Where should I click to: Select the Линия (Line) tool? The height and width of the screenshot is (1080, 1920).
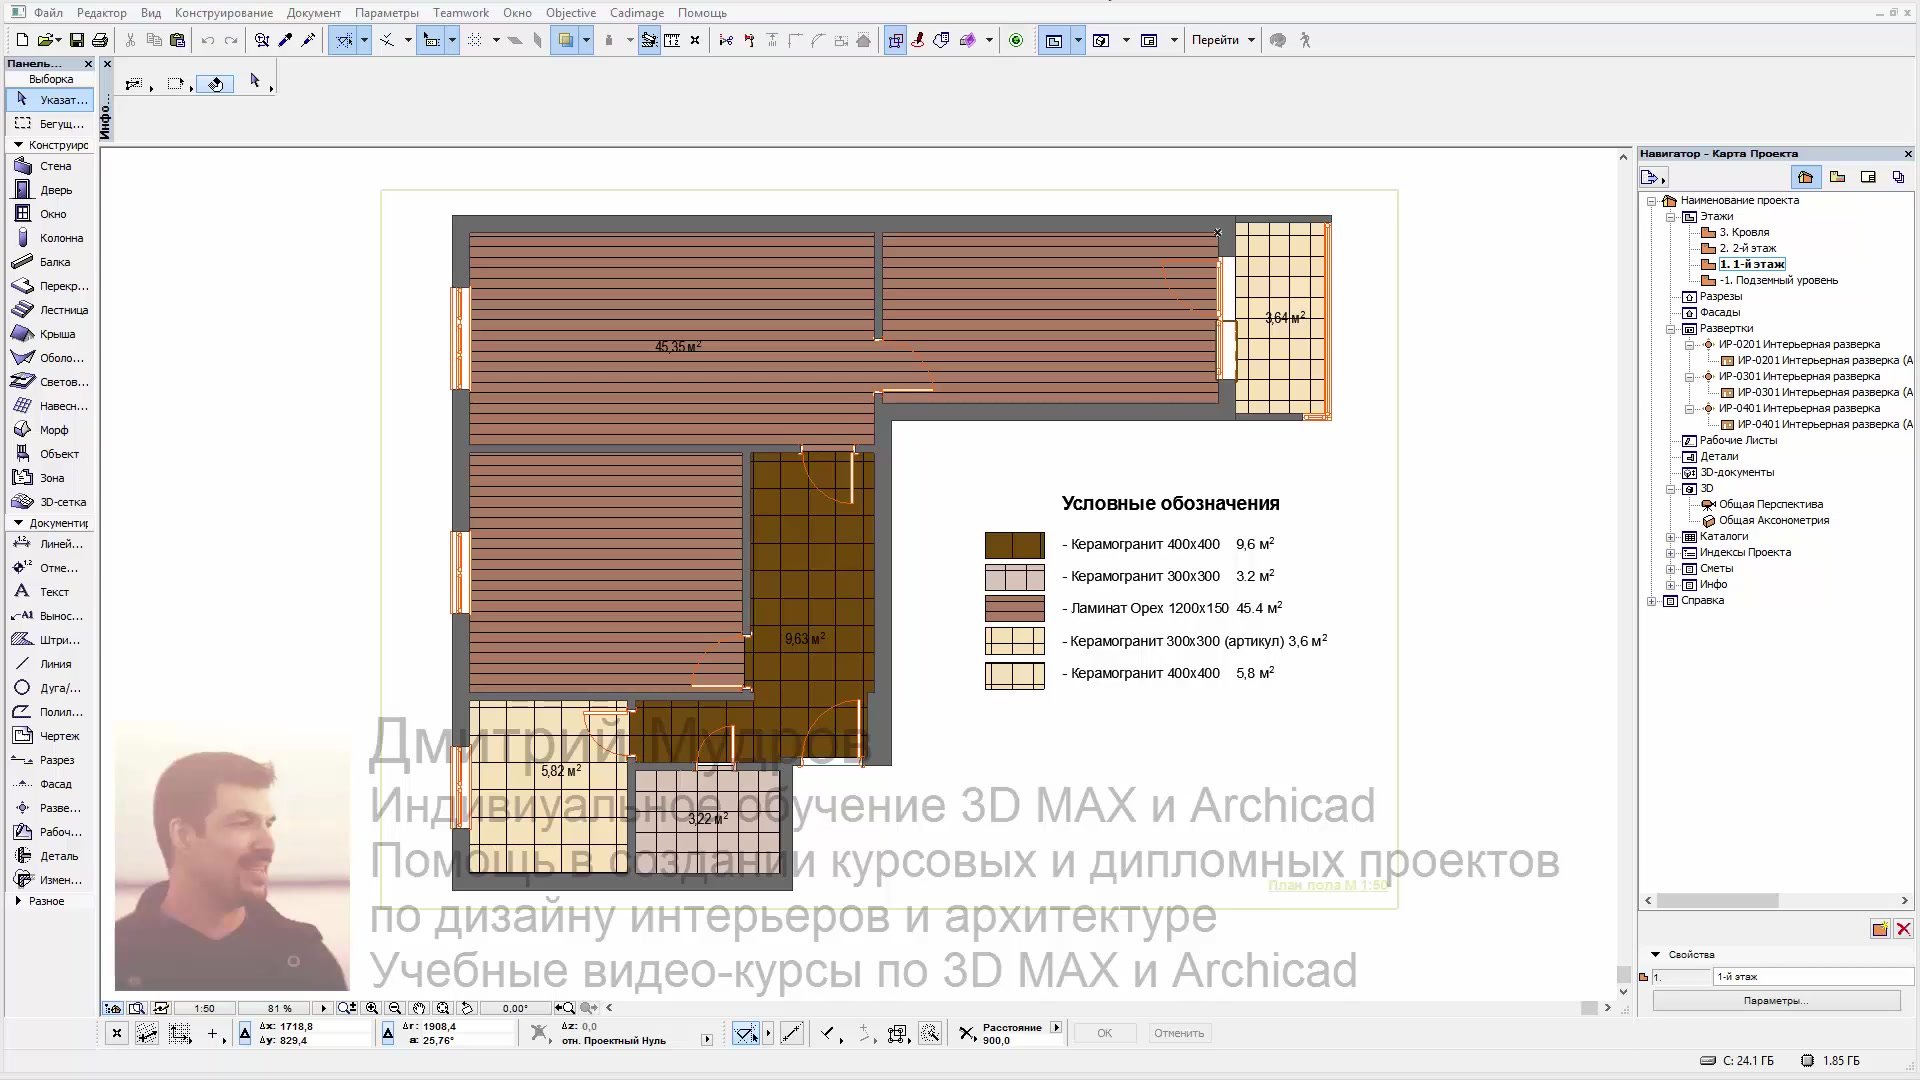pos(50,664)
